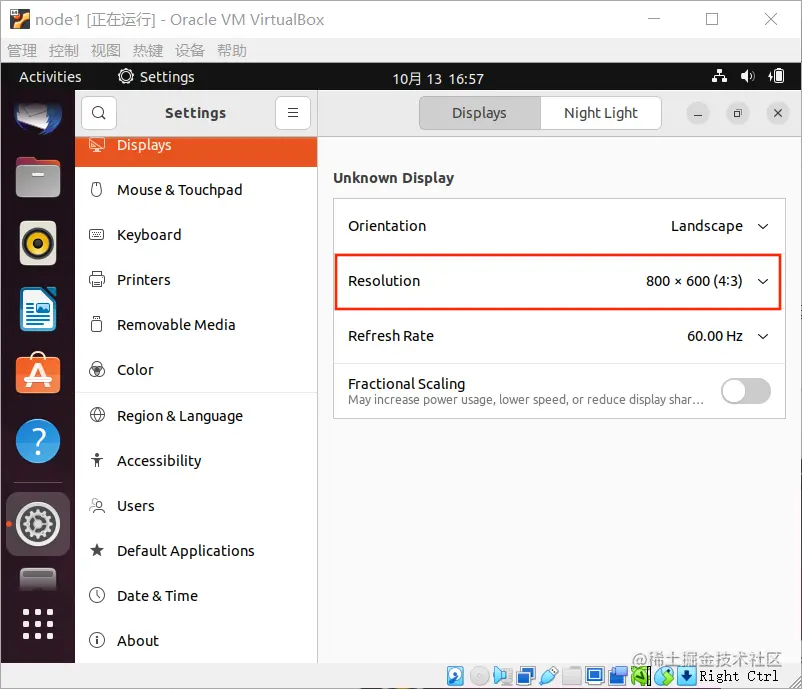
Task: Open the 管理 menu in VirtualBox
Action: pyautogui.click(x=22, y=51)
